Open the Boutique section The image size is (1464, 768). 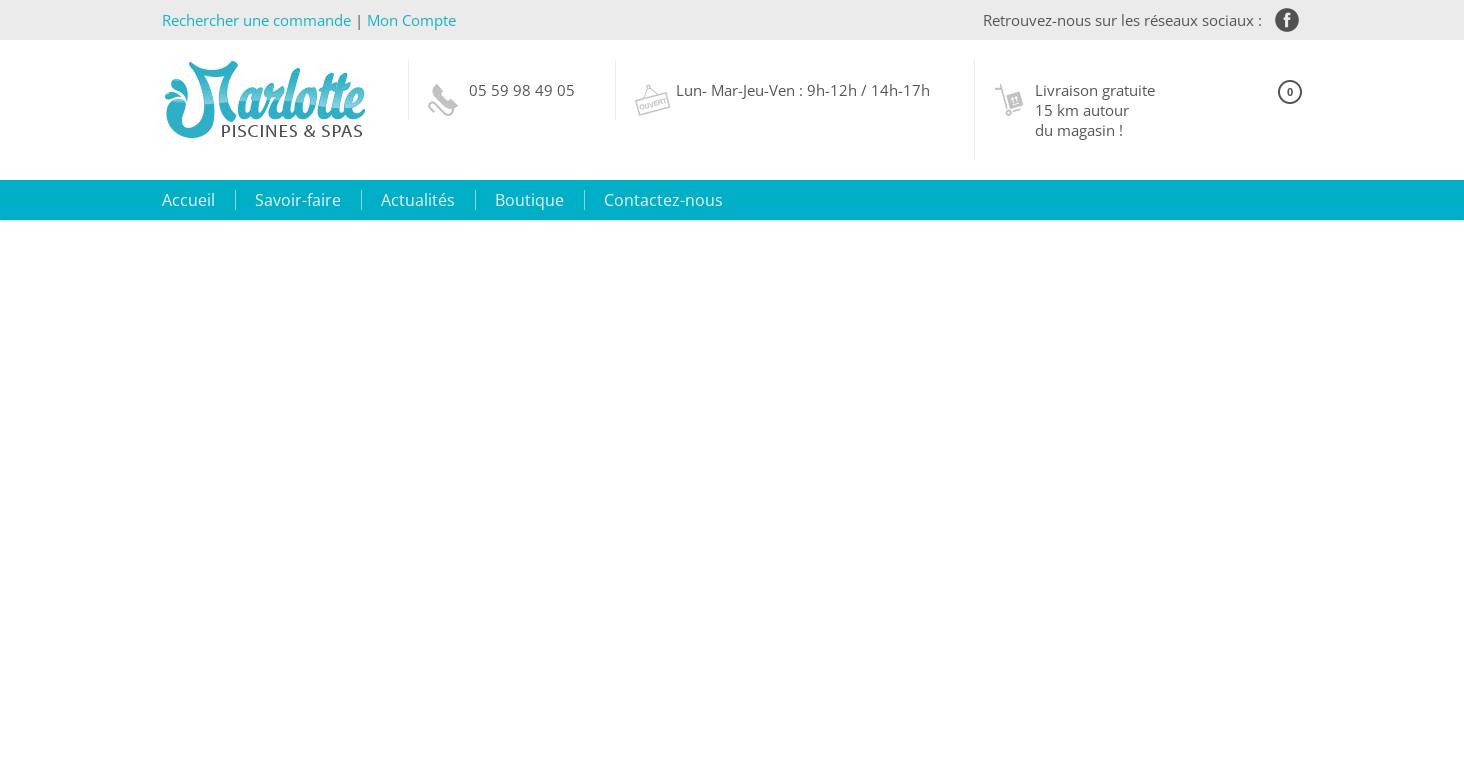[x=529, y=200]
